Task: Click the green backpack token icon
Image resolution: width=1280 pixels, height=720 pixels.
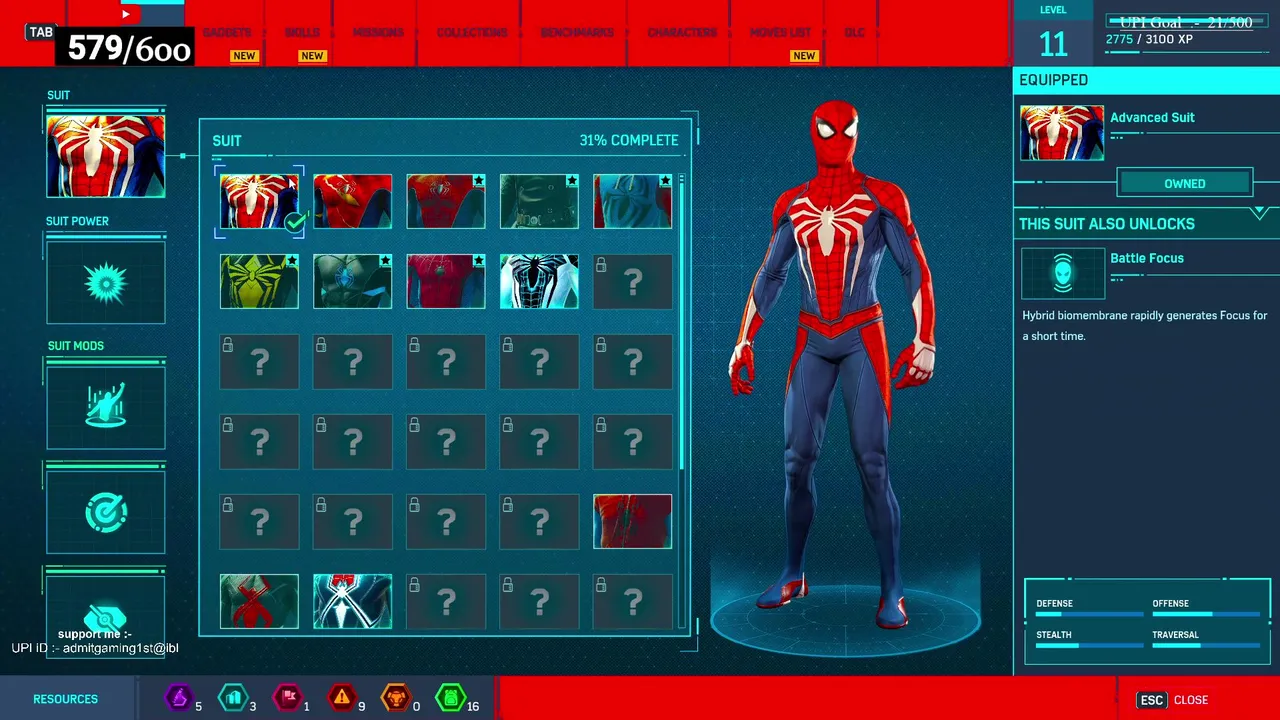Action: pyautogui.click(x=450, y=698)
